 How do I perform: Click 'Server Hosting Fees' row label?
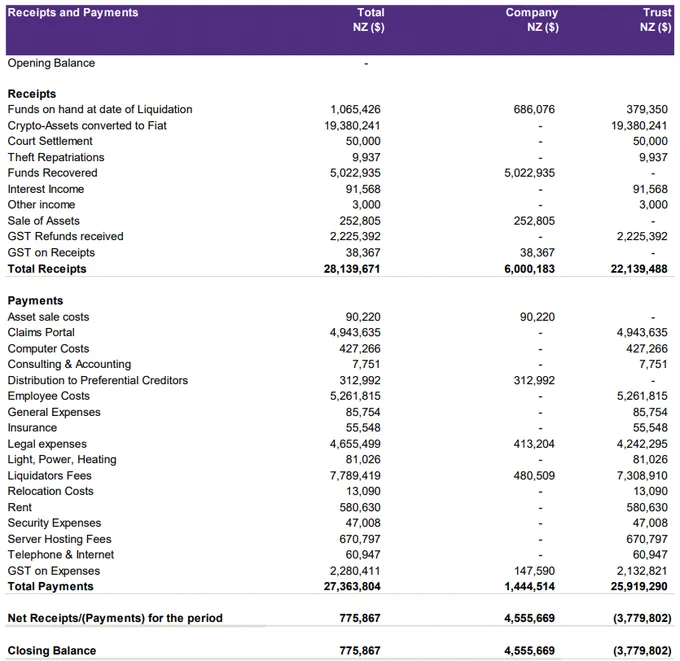pos(59,539)
